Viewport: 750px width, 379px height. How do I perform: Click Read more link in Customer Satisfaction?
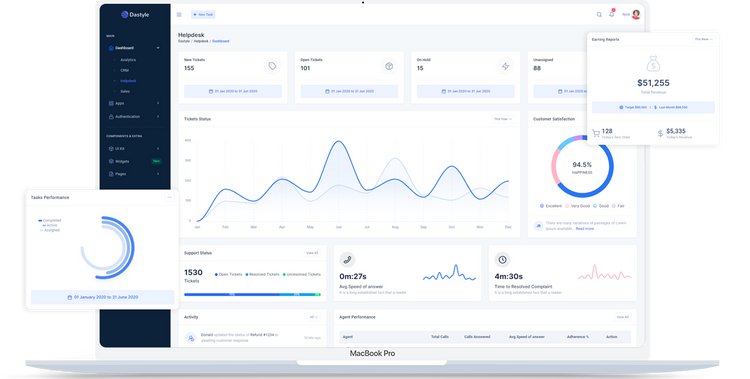tap(585, 229)
